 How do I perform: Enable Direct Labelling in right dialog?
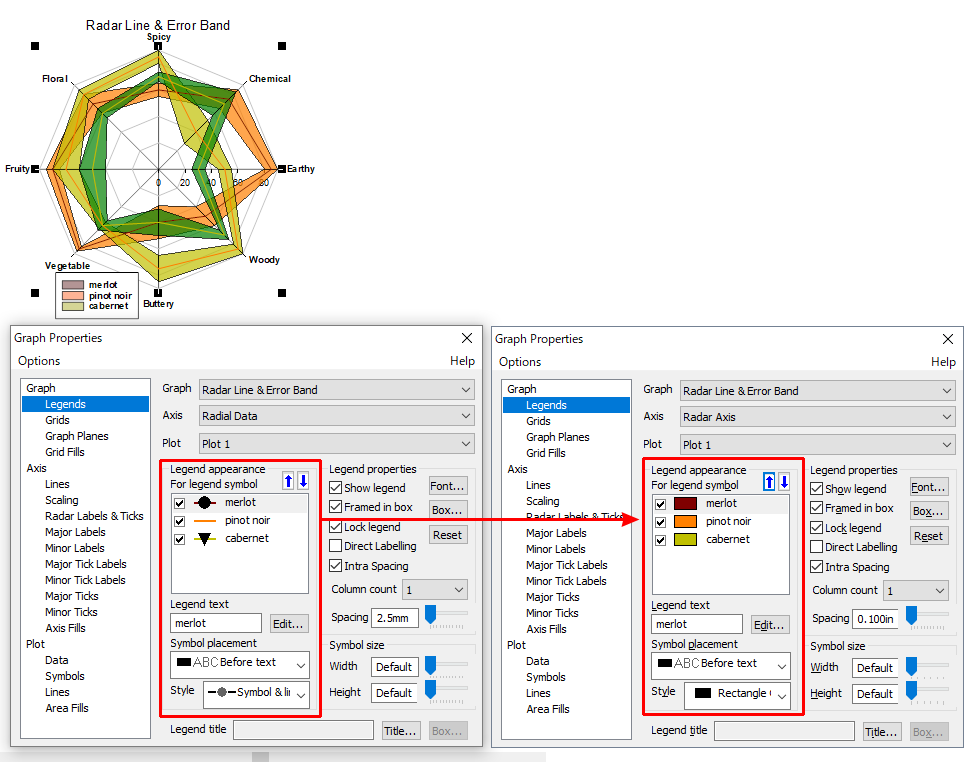point(817,548)
